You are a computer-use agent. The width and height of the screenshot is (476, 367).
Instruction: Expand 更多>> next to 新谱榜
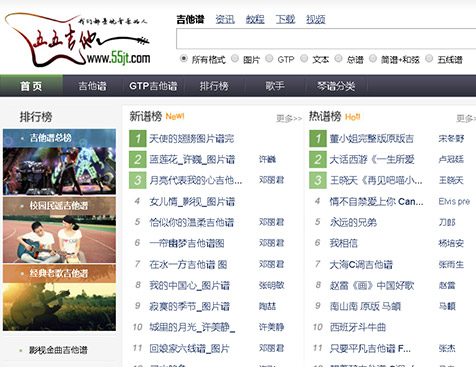289,118
